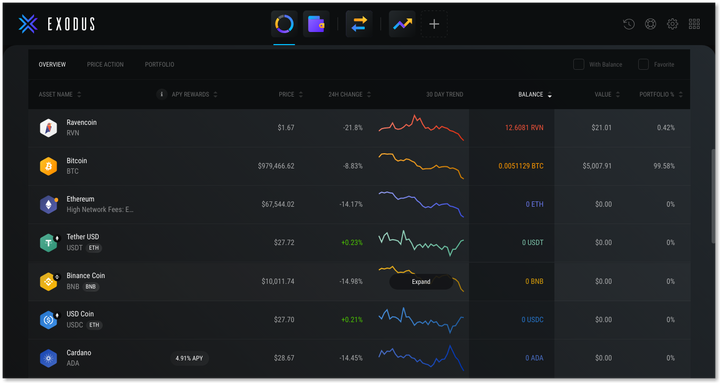
Task: Sort by 24H Change column
Action: (349, 94)
